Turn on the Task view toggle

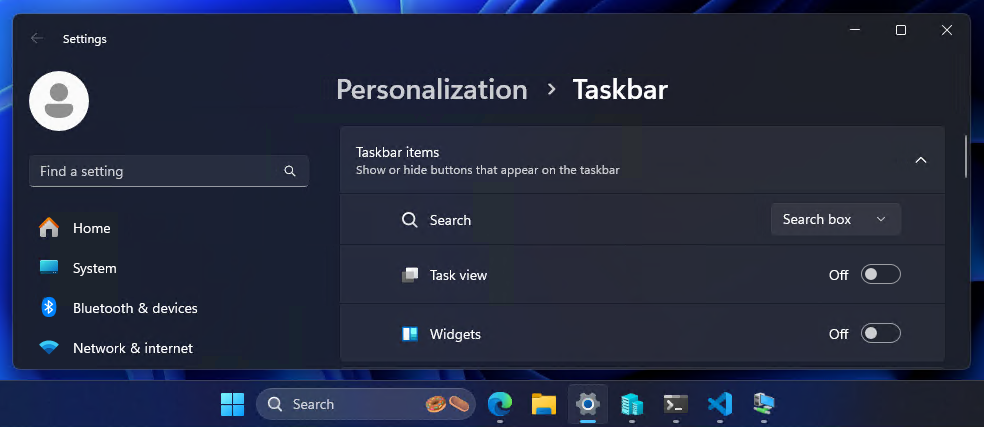click(x=880, y=274)
